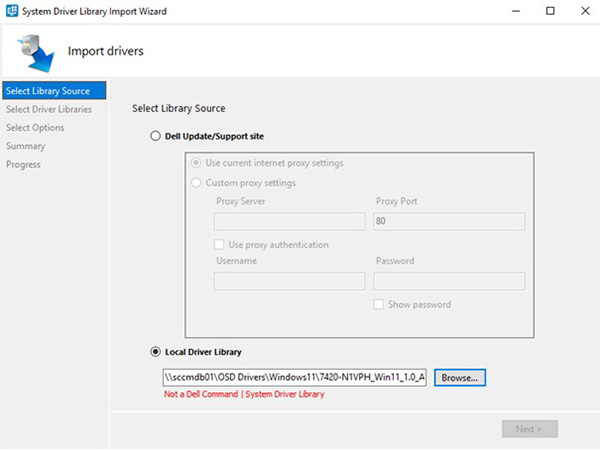Click the title bar application icon

pos(13,11)
